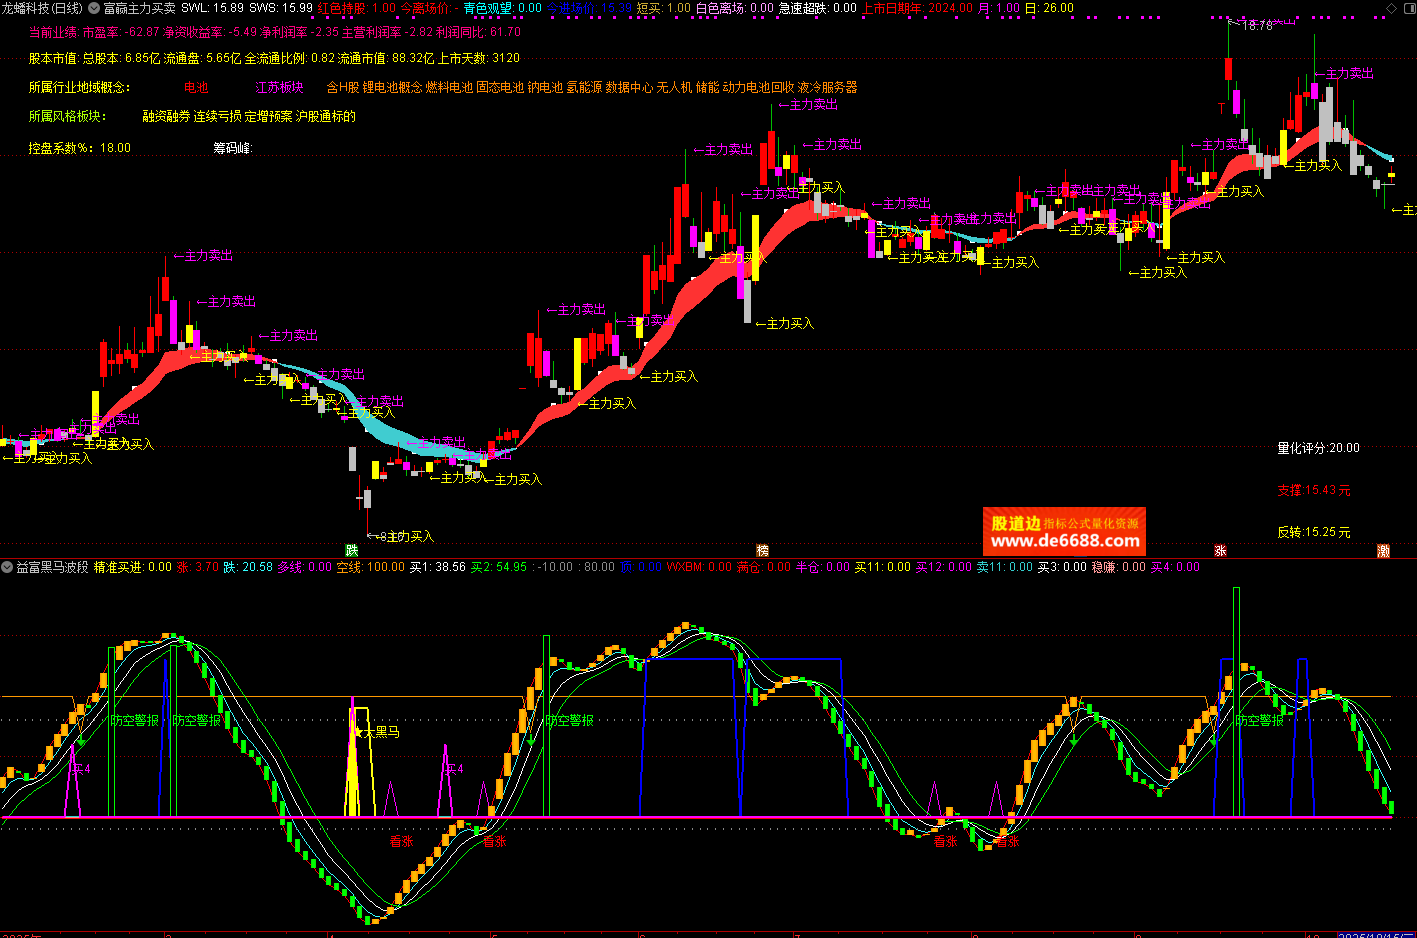Click the 锂电池概念 concept tag

click(x=392, y=88)
